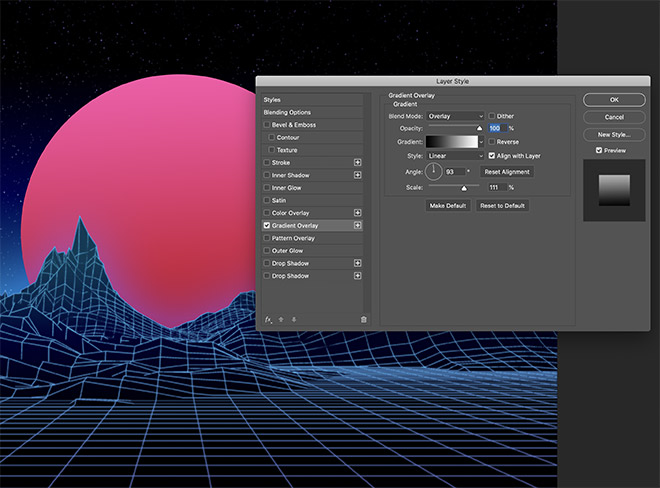Open the Blend Mode dropdown
Screen dimensions: 660x488
pyautogui.click(x=455, y=116)
